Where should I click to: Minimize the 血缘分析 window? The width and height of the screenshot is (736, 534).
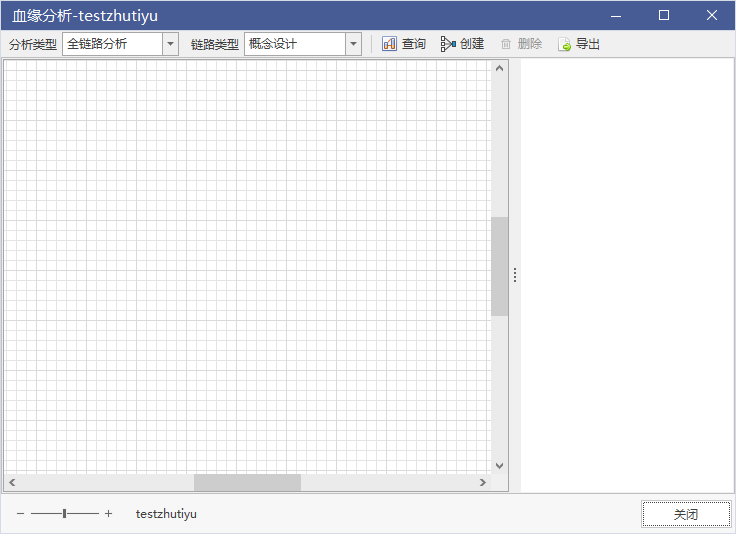pyautogui.click(x=616, y=15)
